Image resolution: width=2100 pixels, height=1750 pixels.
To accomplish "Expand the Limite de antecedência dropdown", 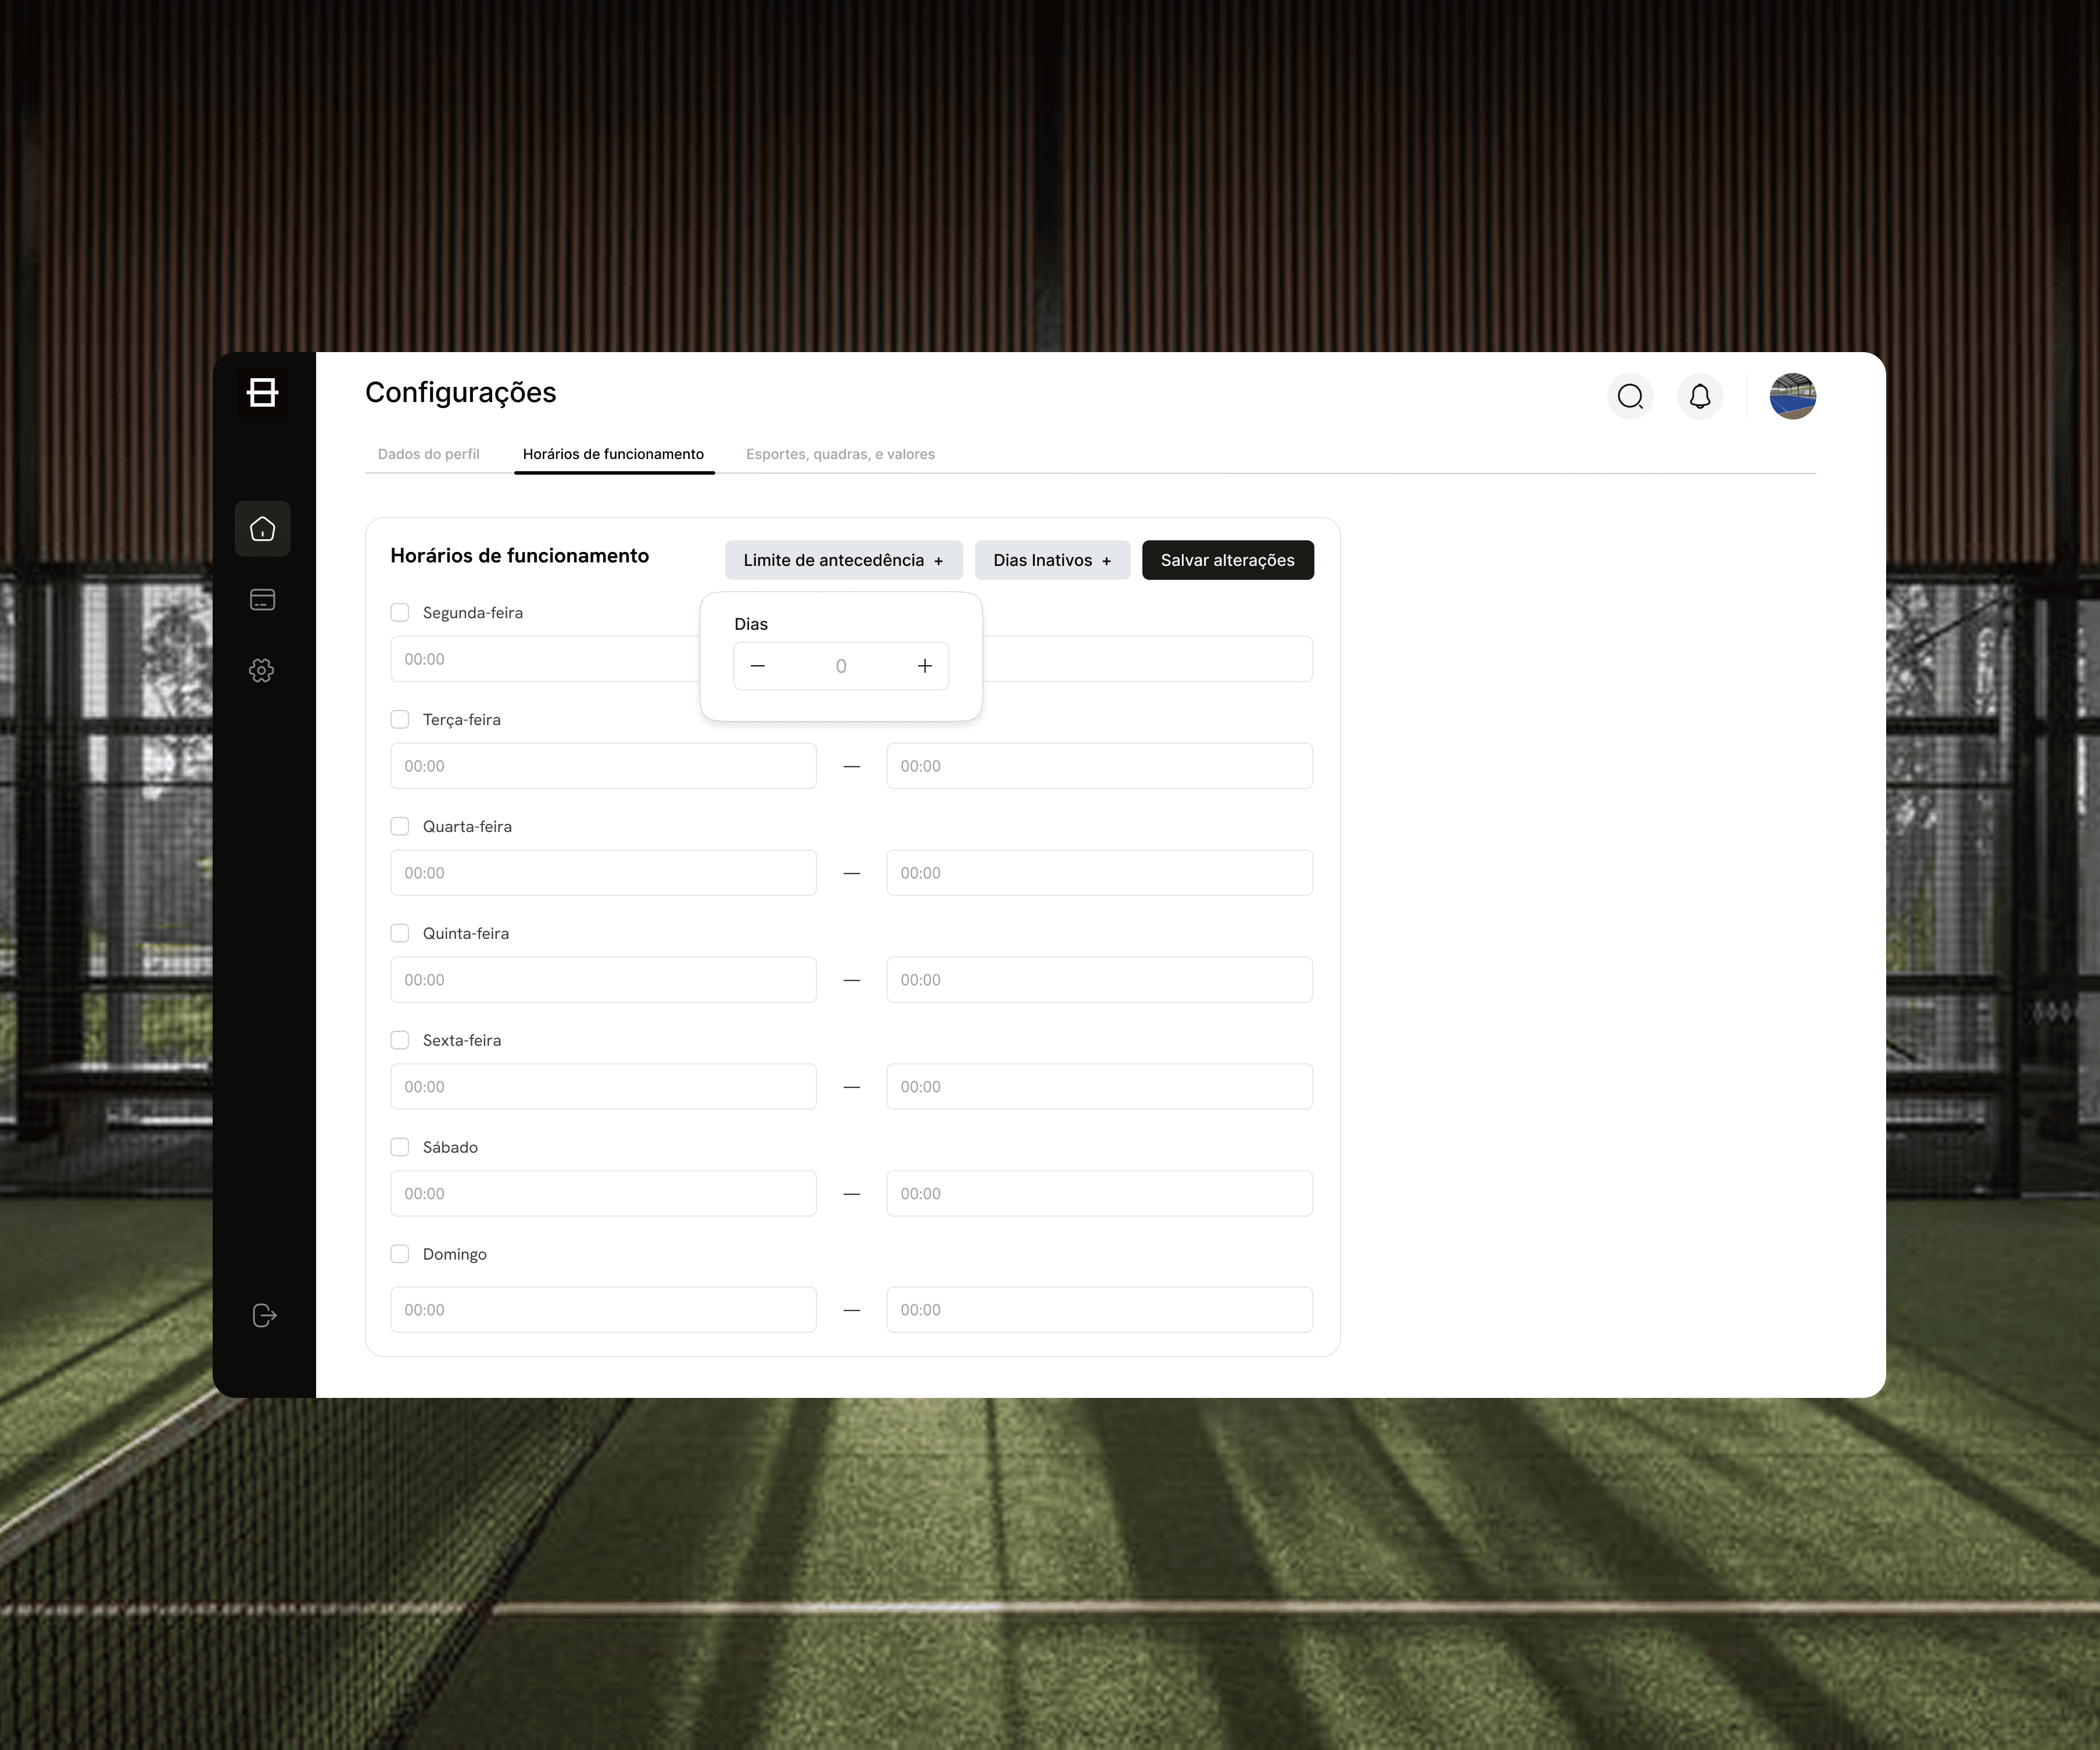I will pos(843,560).
